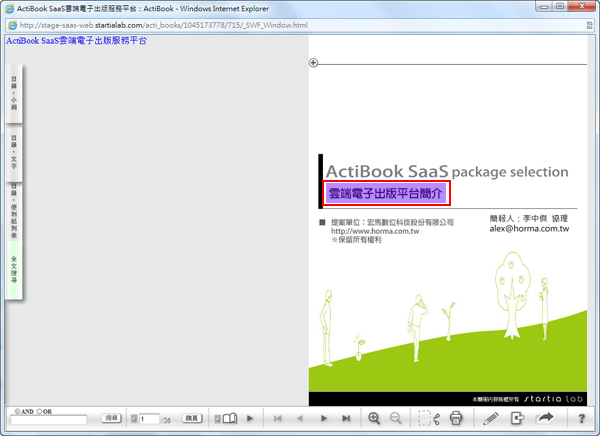Open the 目錄・便利貼列表 sticky list tab
The height and width of the screenshot is (436, 600).
[14, 211]
